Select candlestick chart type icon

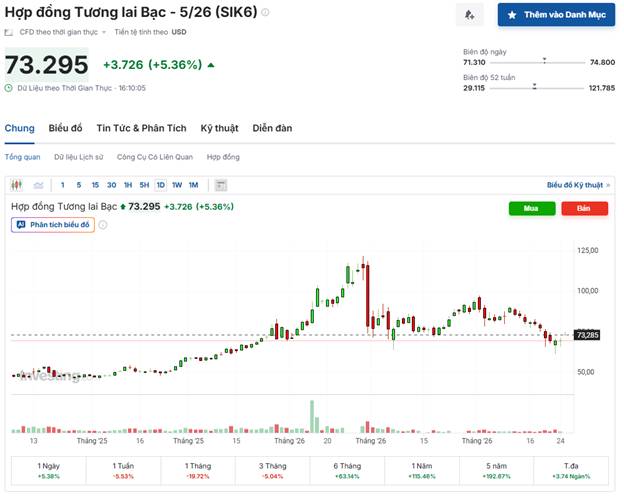click(x=16, y=185)
